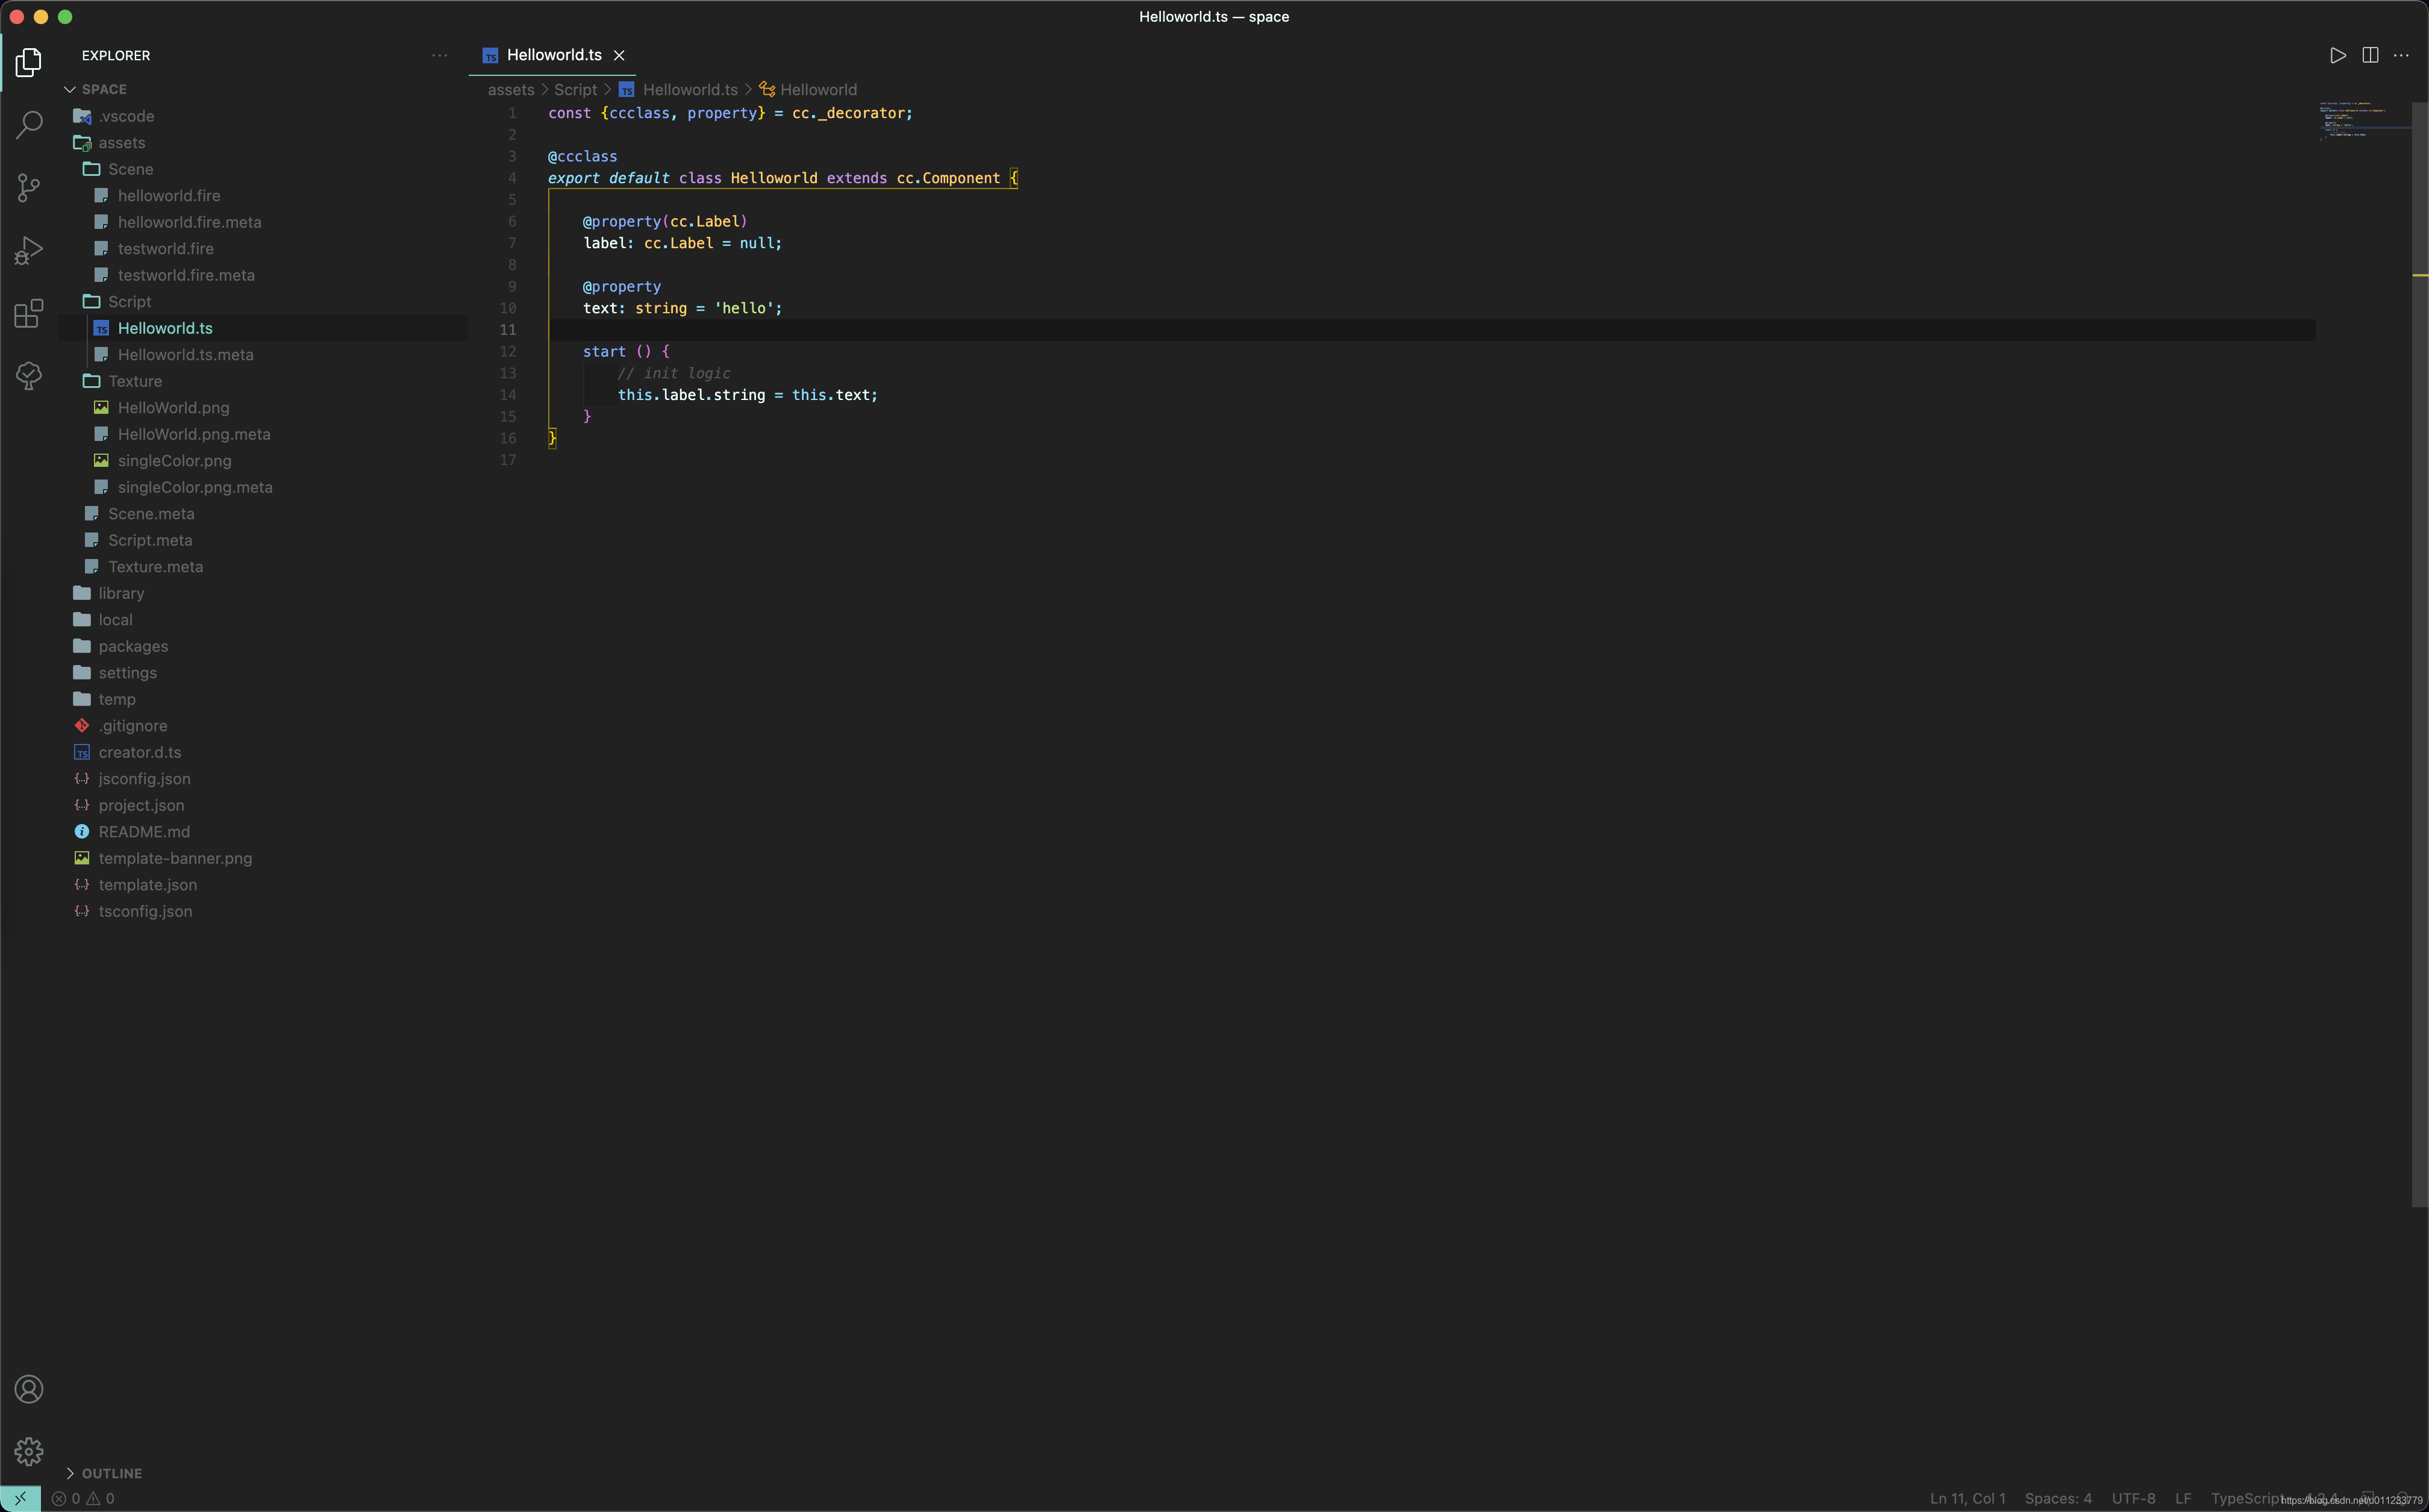The height and width of the screenshot is (1512, 2429).
Task: Open Explorer Views and More Actions ellipsis
Action: coord(439,55)
